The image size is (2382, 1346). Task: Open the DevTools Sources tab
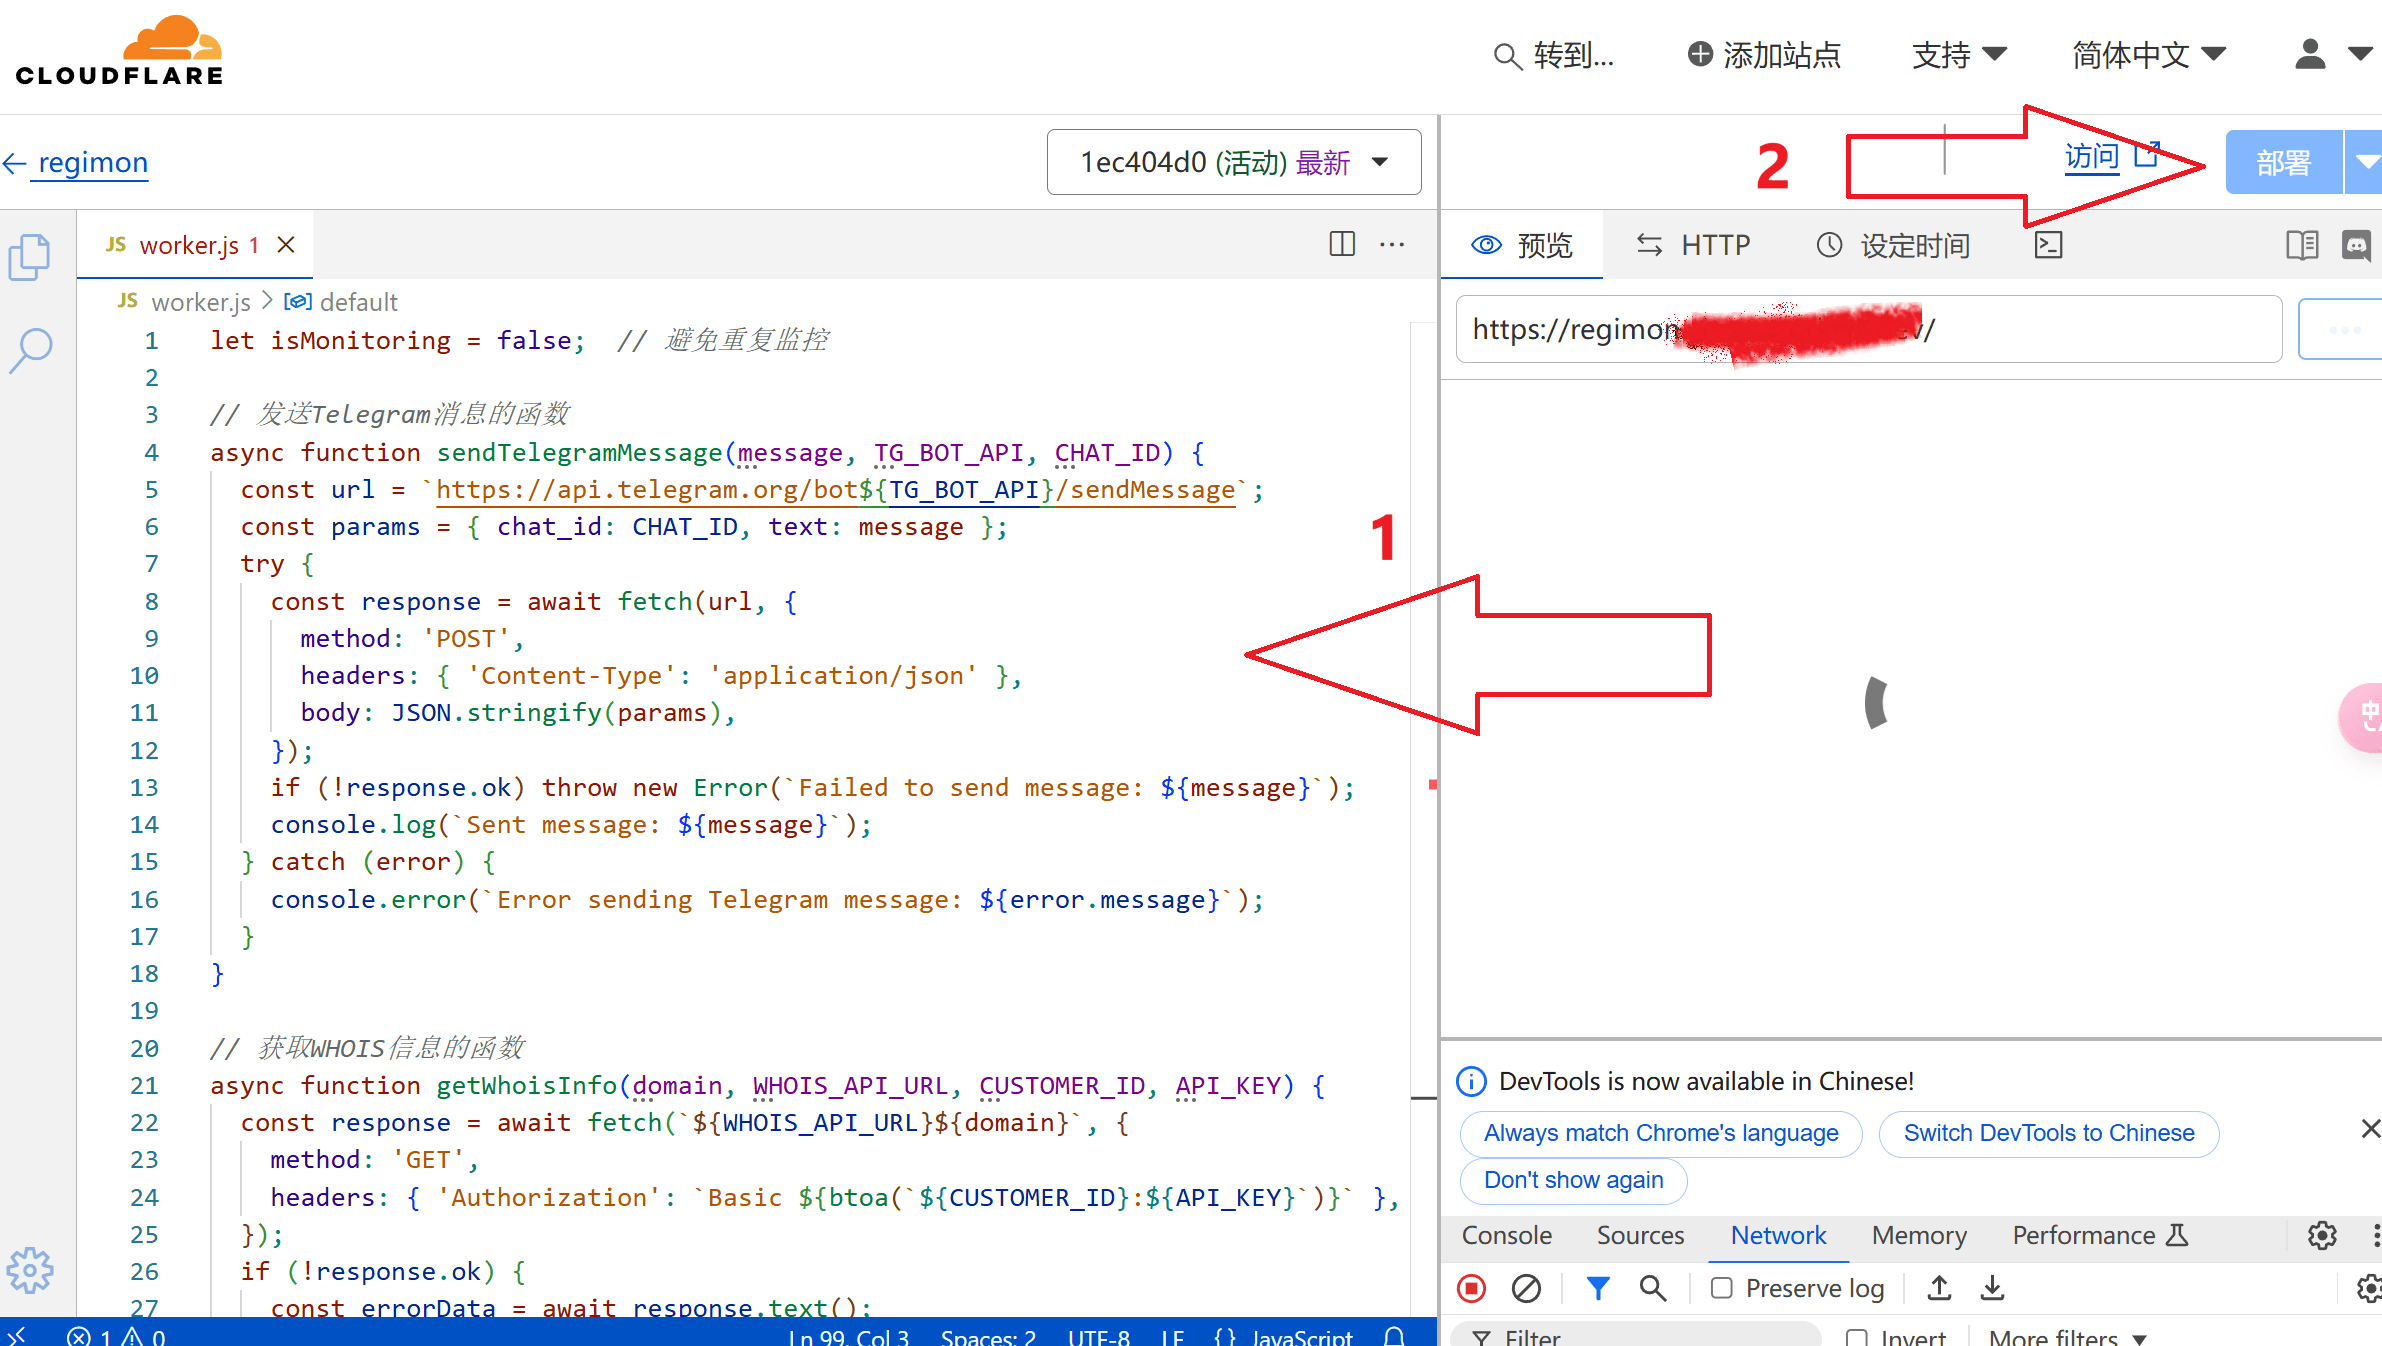click(1640, 1236)
